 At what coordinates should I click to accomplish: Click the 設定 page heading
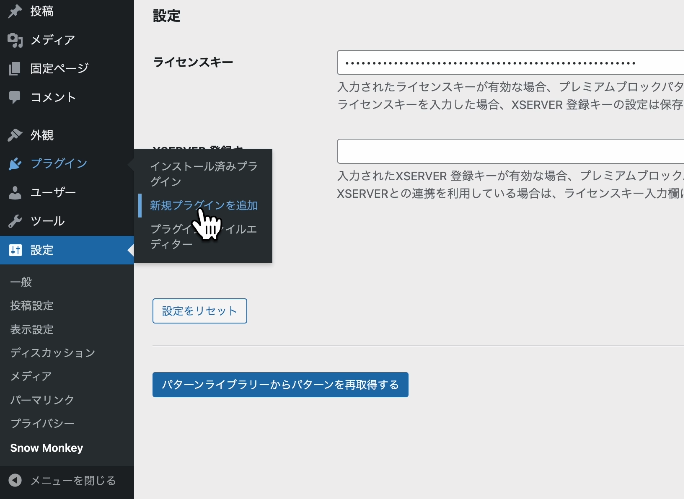pos(167,16)
